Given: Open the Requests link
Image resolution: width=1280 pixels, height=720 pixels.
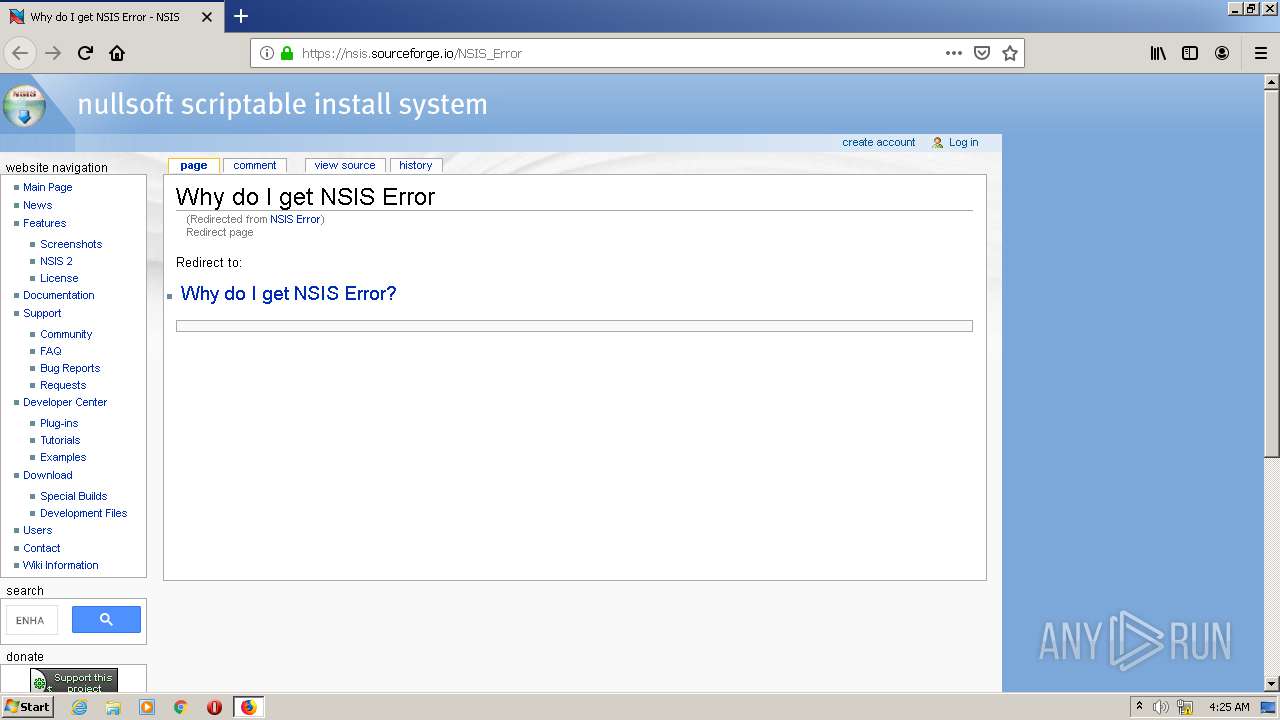Looking at the screenshot, I should [63, 385].
